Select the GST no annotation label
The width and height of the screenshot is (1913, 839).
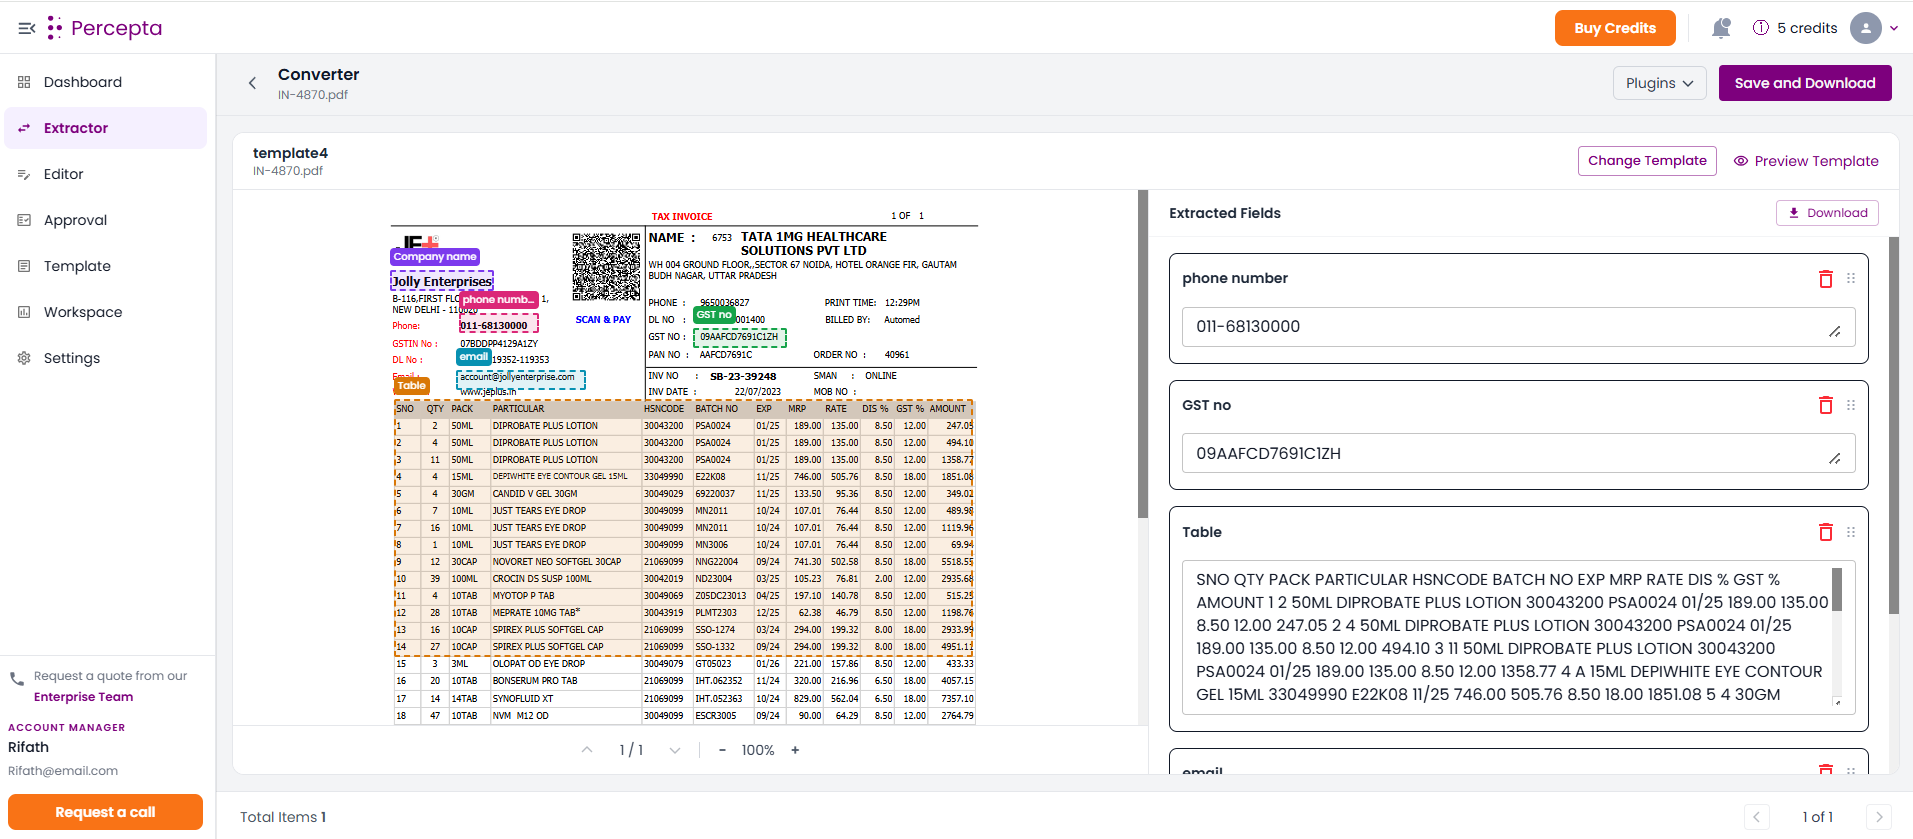714,314
